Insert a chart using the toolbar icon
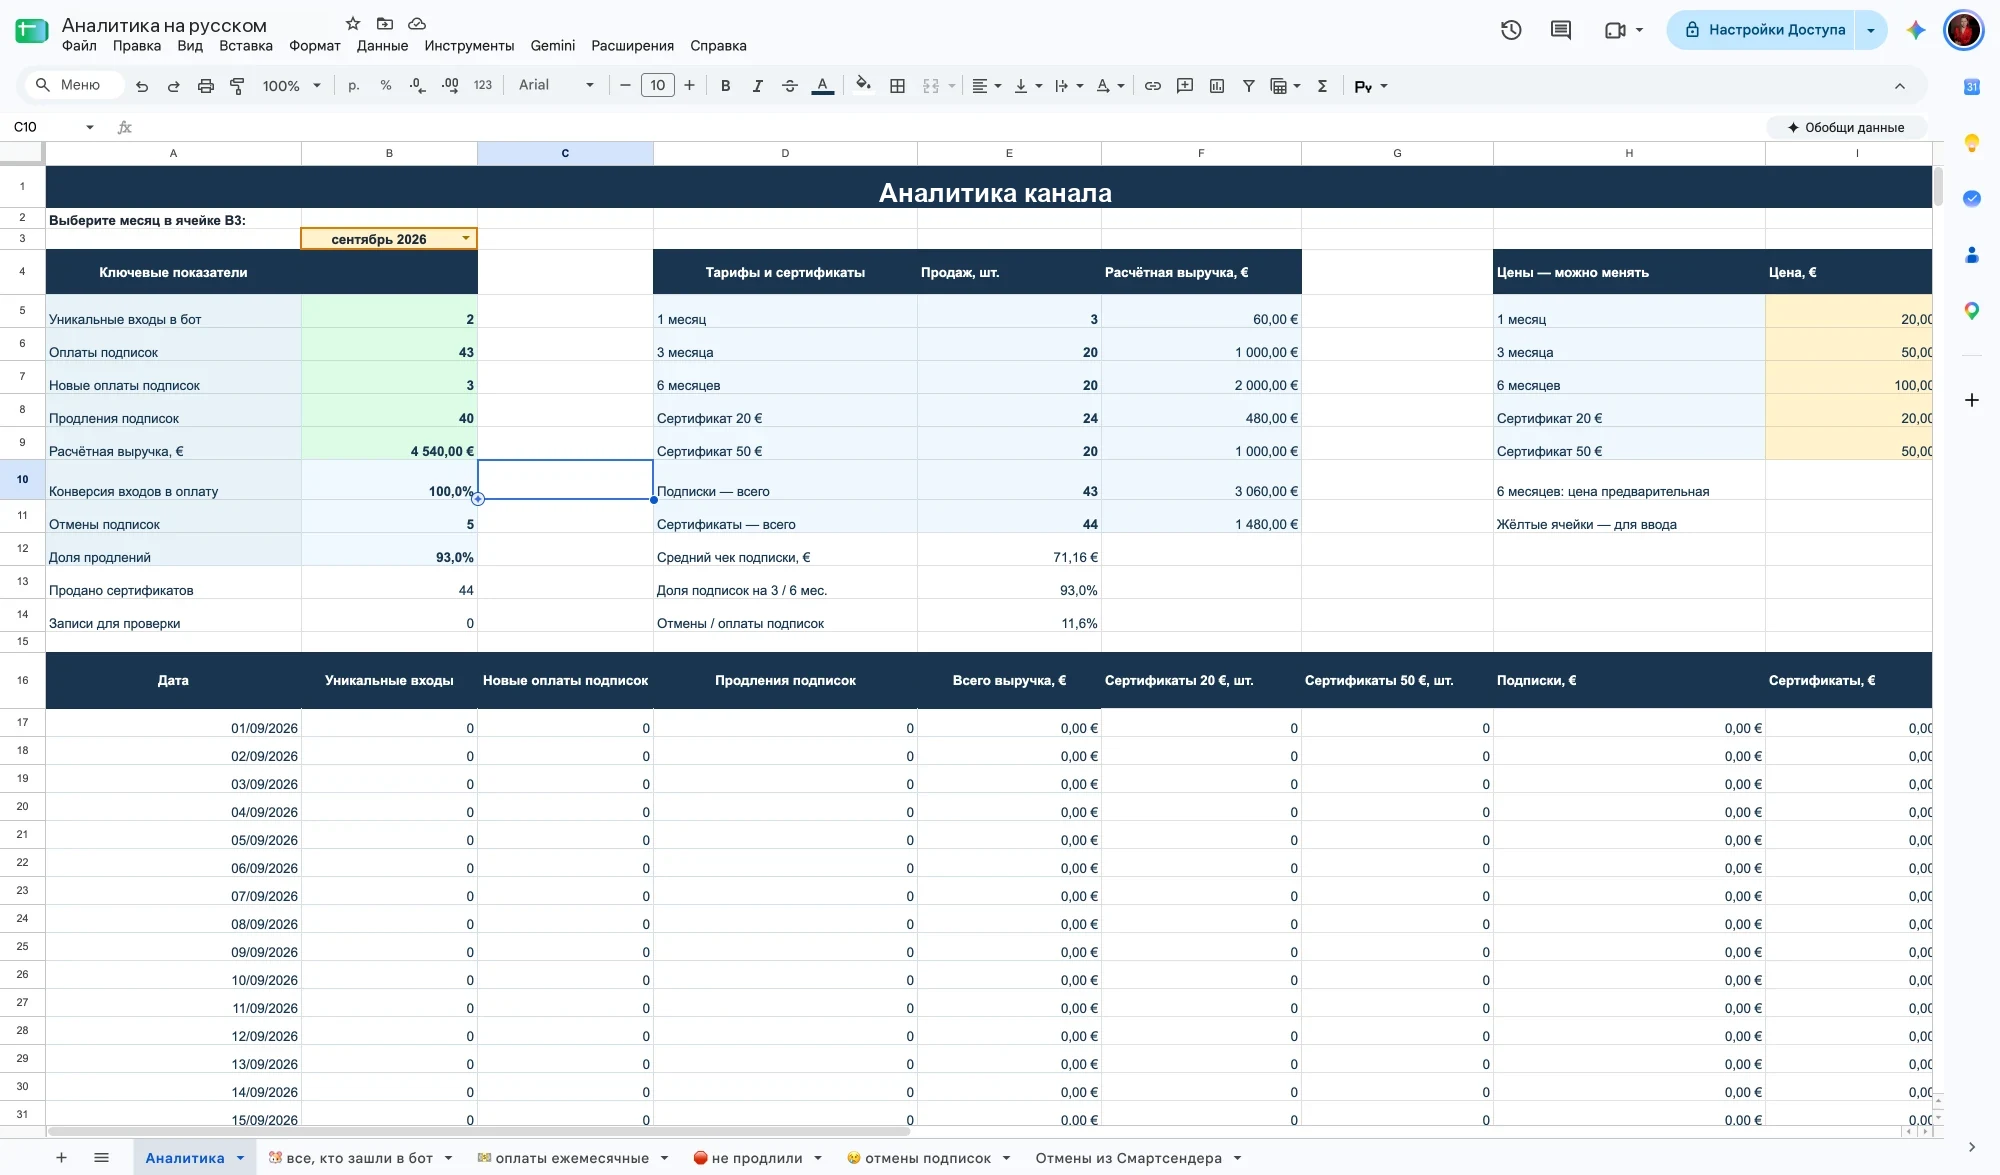 [x=1217, y=86]
